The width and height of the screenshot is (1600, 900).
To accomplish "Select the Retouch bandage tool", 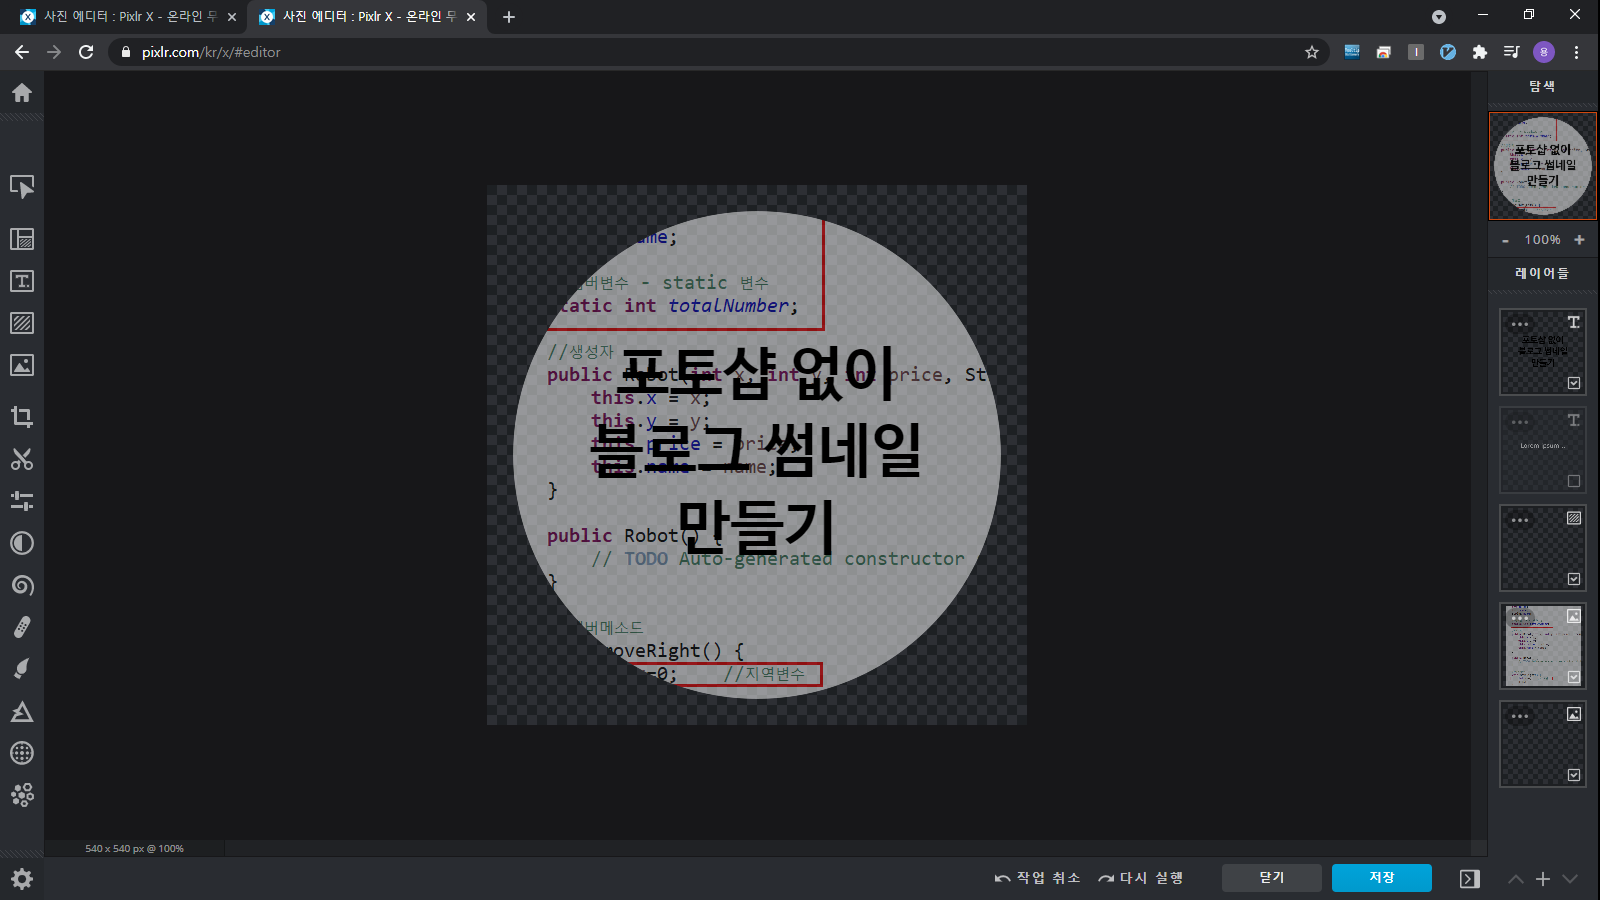I will click(x=22, y=627).
